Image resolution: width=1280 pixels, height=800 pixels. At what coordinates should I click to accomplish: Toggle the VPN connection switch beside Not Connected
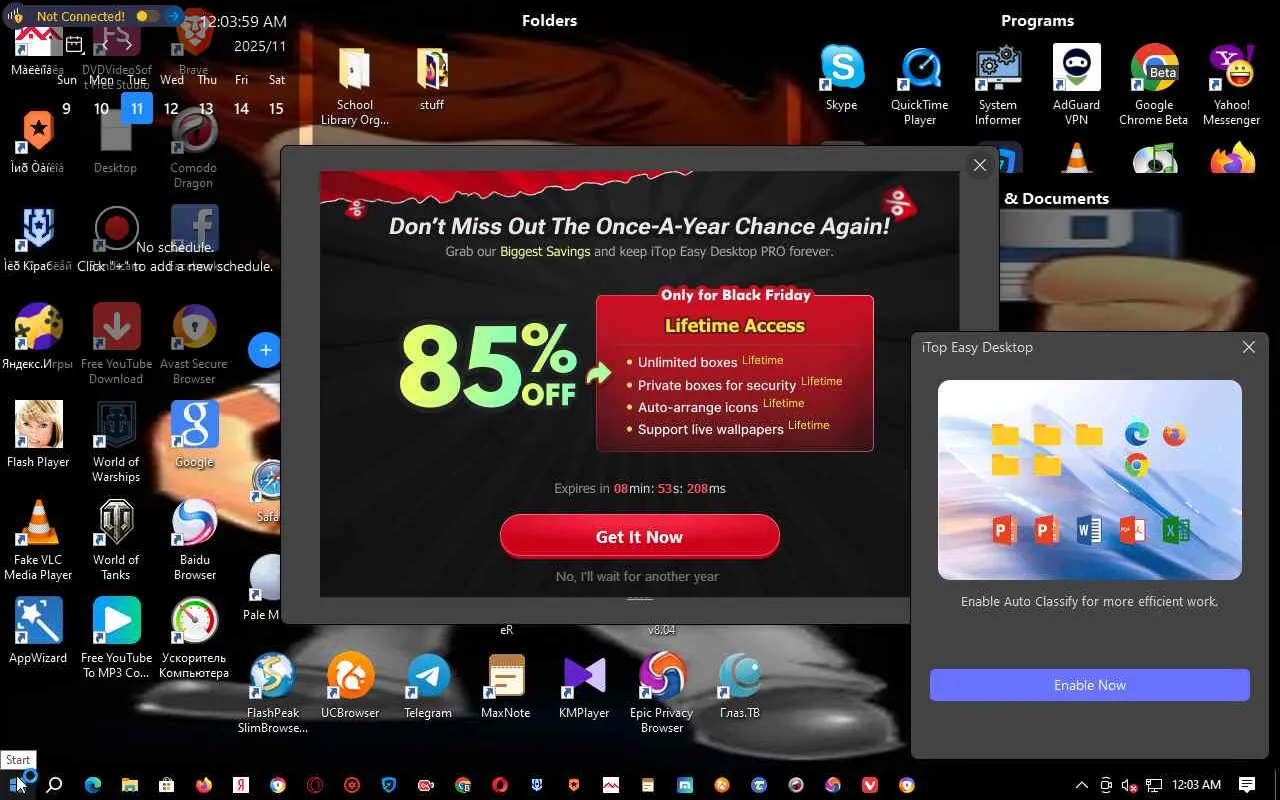tap(147, 16)
